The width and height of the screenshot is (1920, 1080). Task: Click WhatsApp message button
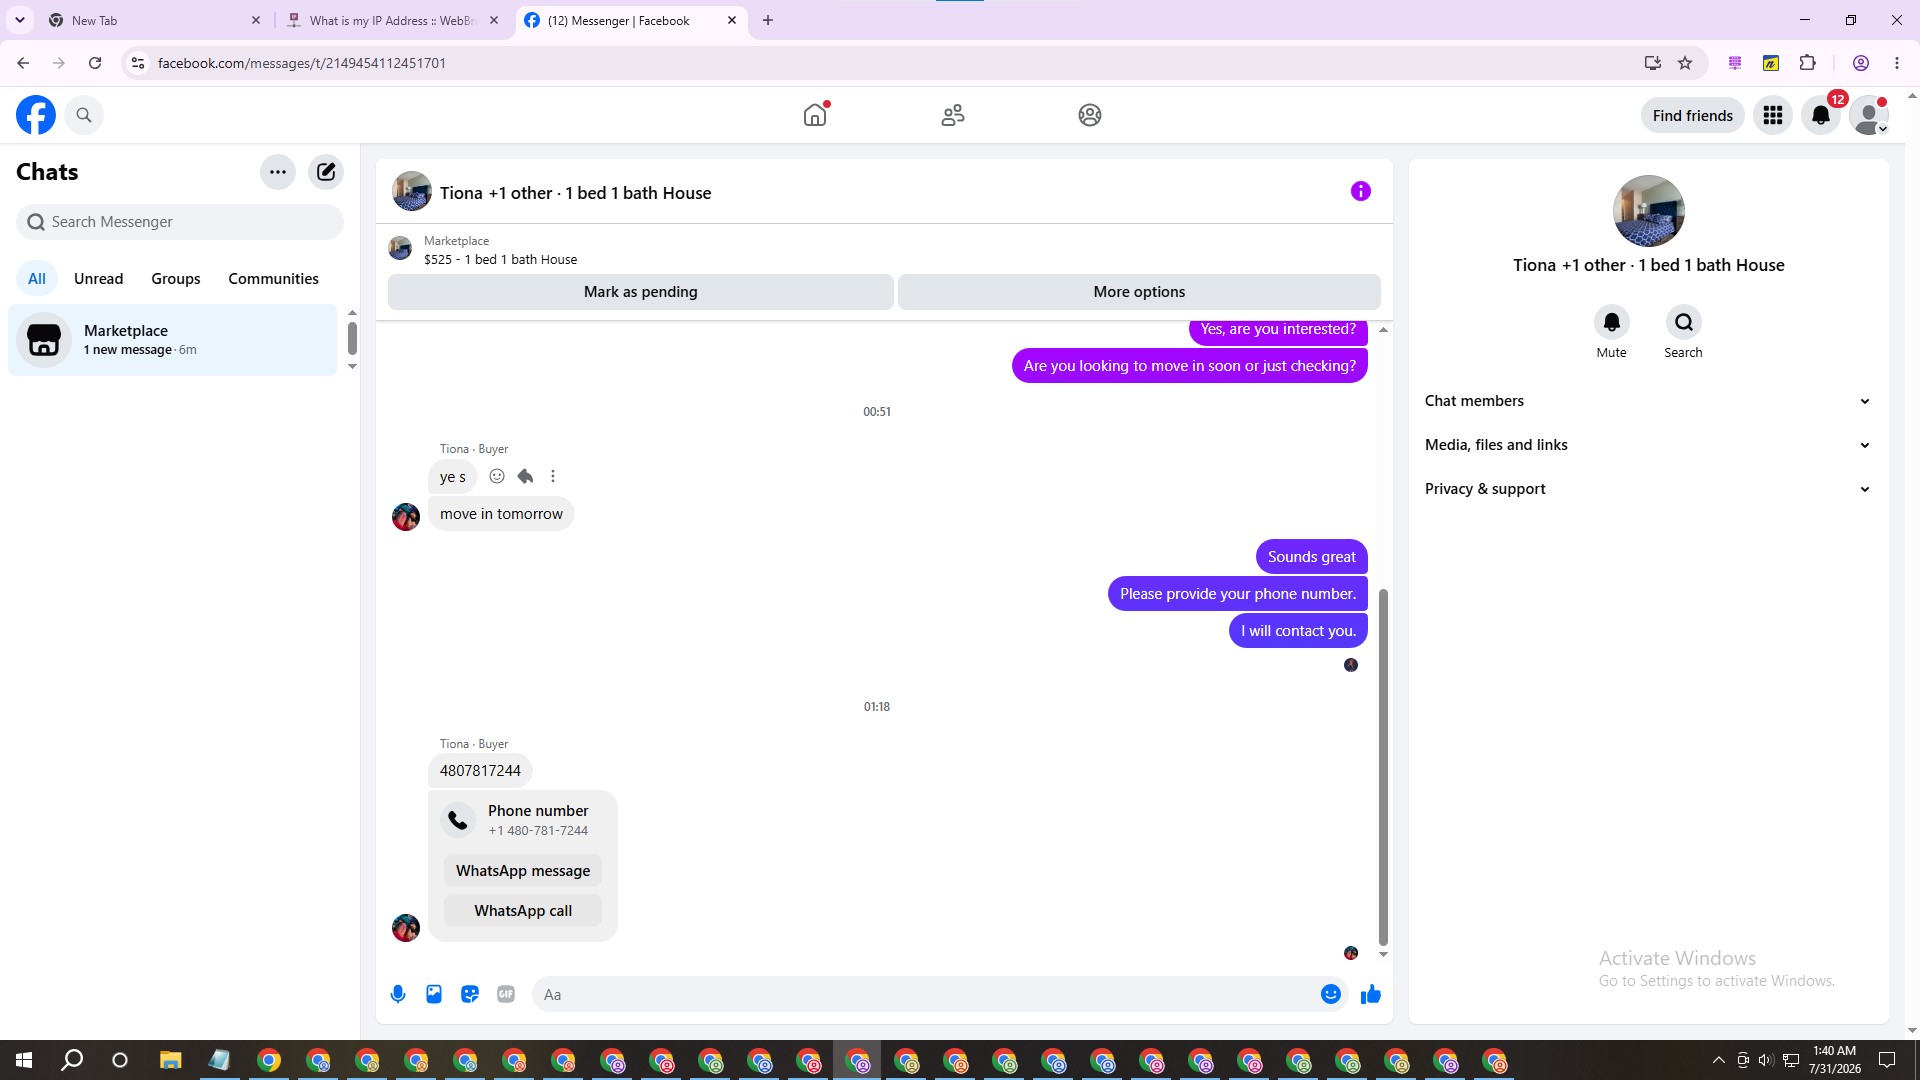pos(523,871)
